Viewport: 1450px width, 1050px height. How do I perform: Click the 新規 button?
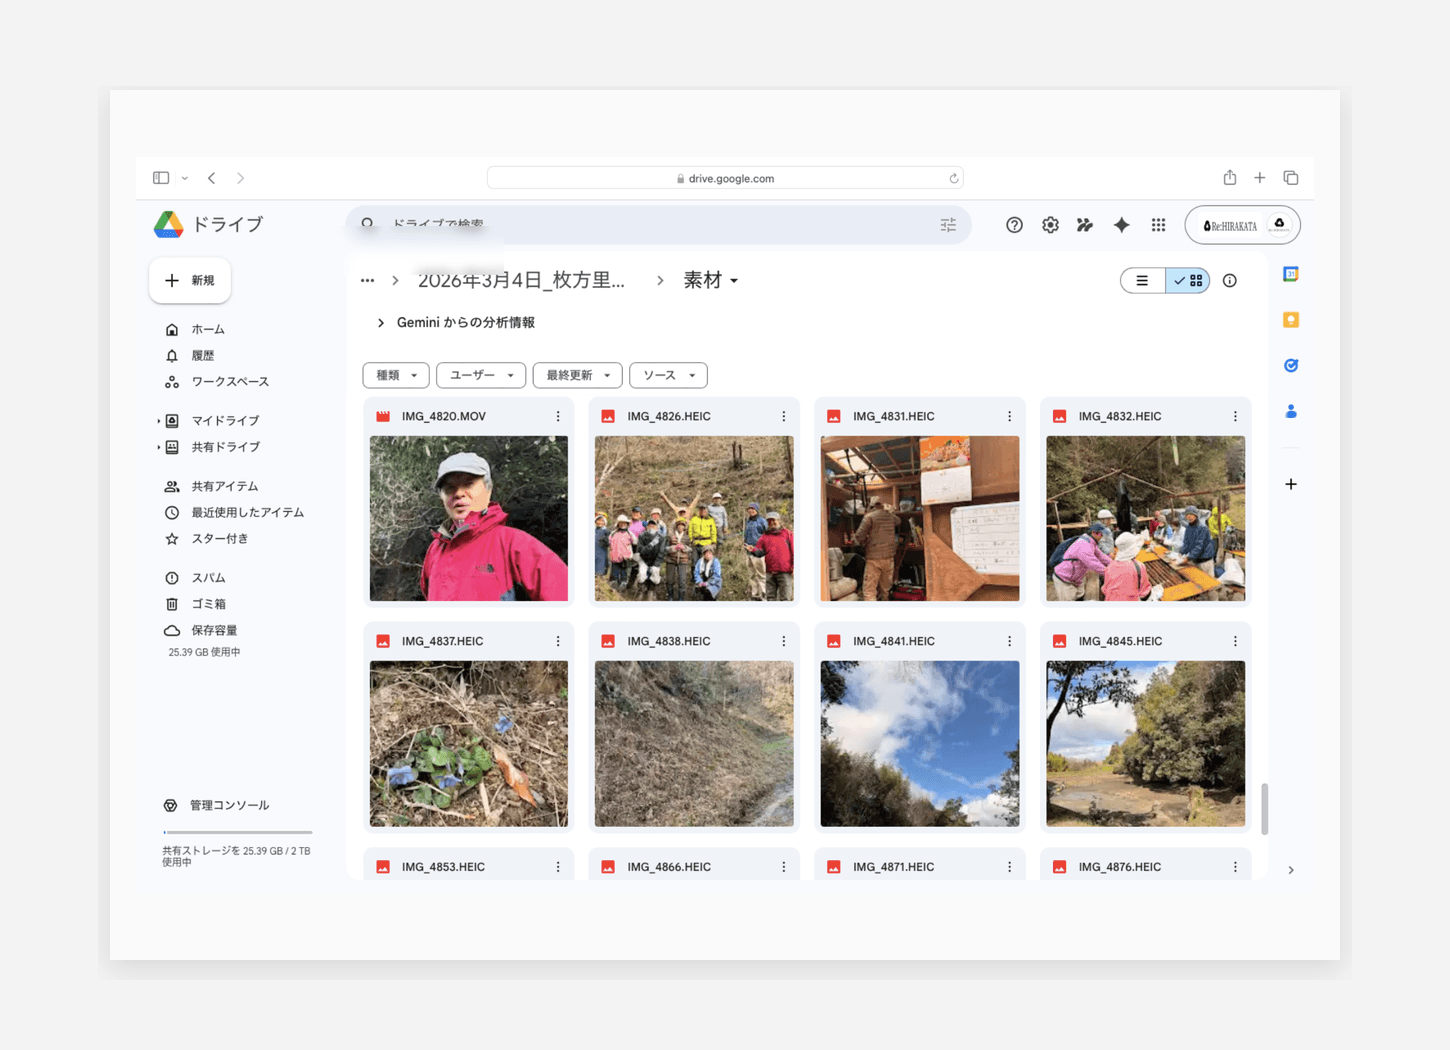tap(189, 280)
